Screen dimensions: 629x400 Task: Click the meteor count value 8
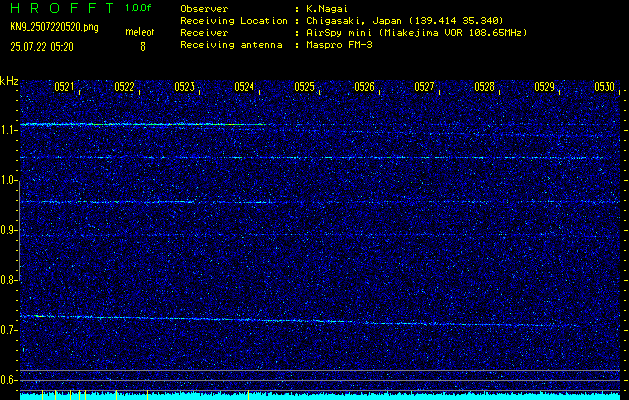143,47
